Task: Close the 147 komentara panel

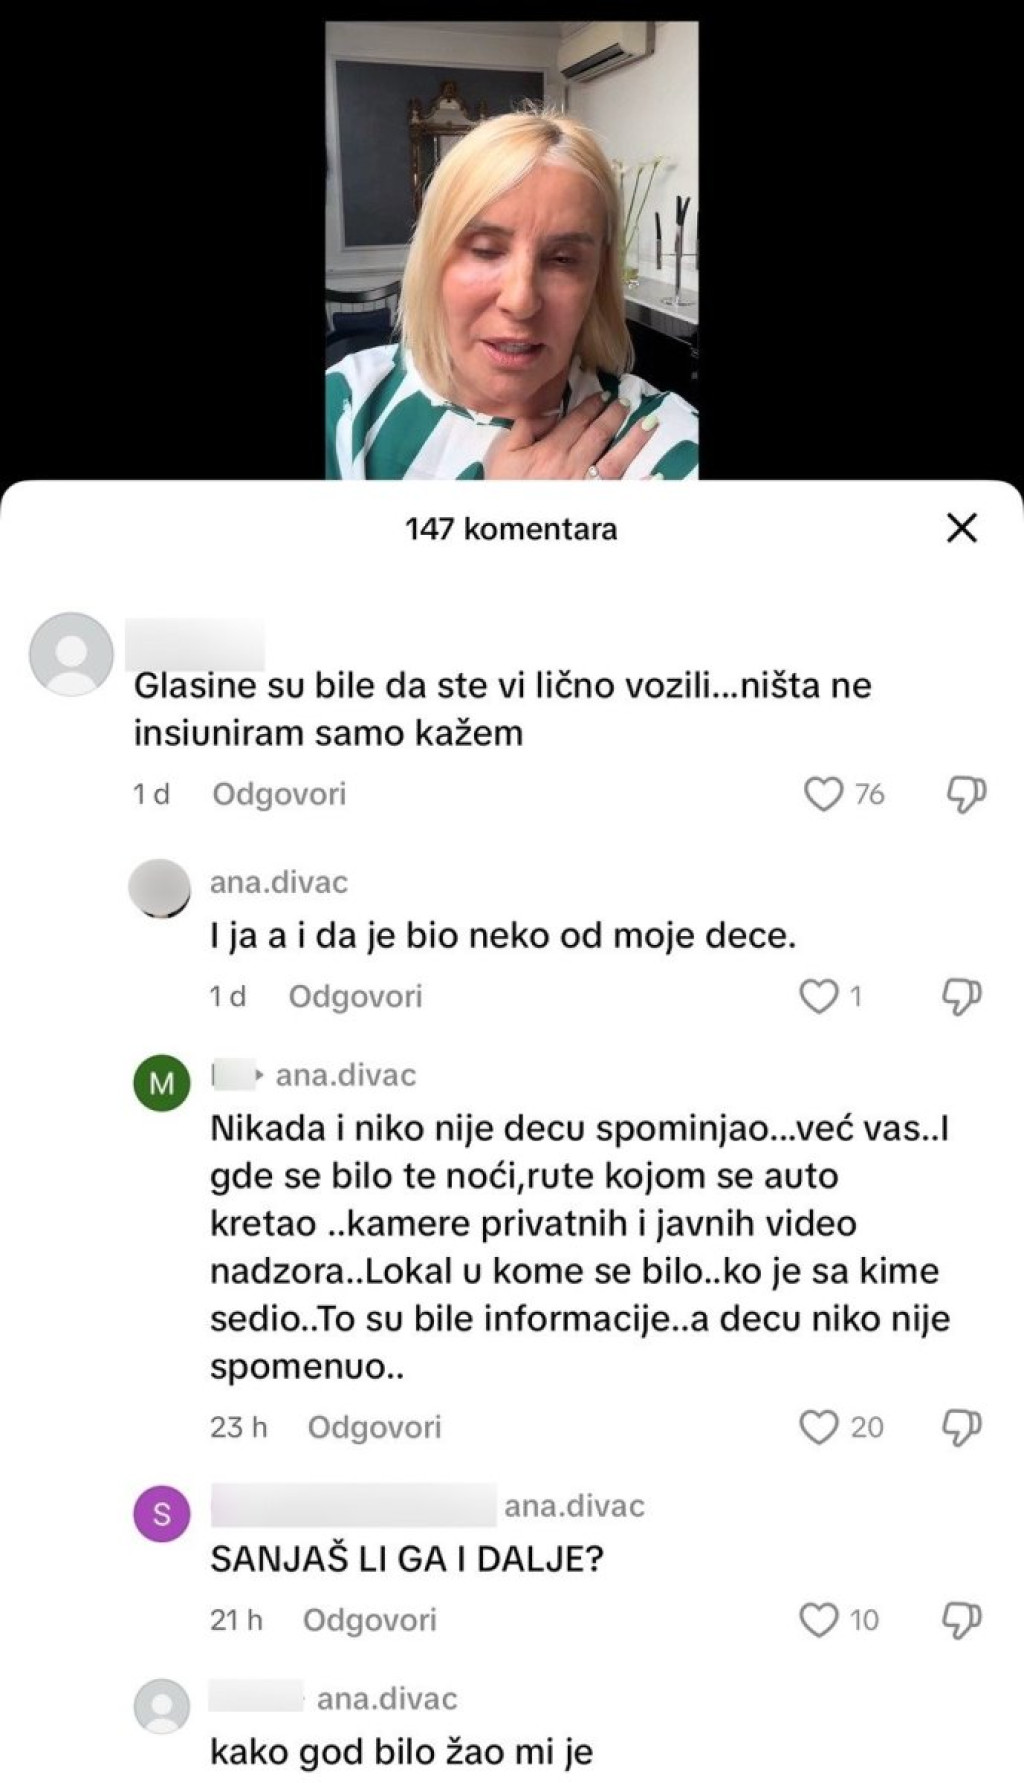Action: (961, 528)
